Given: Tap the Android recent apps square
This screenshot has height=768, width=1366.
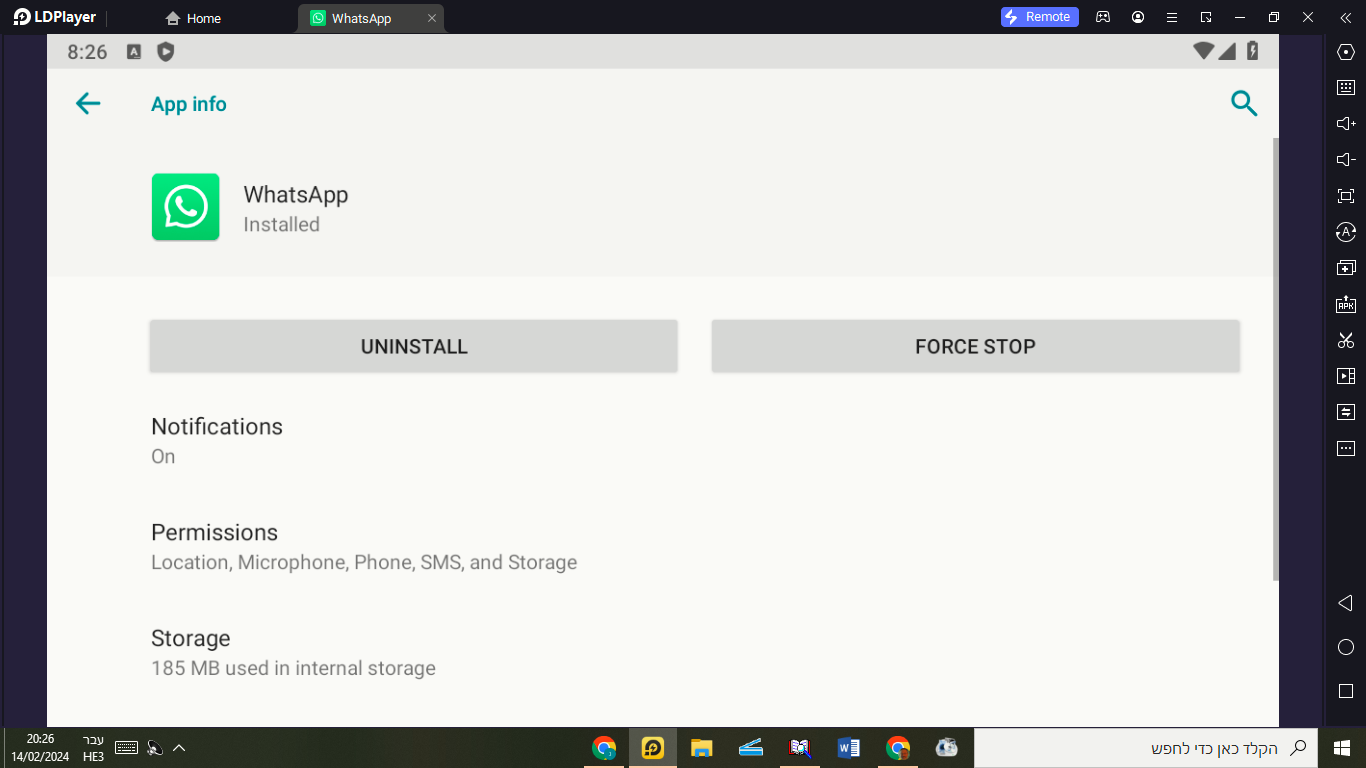Looking at the screenshot, I should pos(1346,691).
